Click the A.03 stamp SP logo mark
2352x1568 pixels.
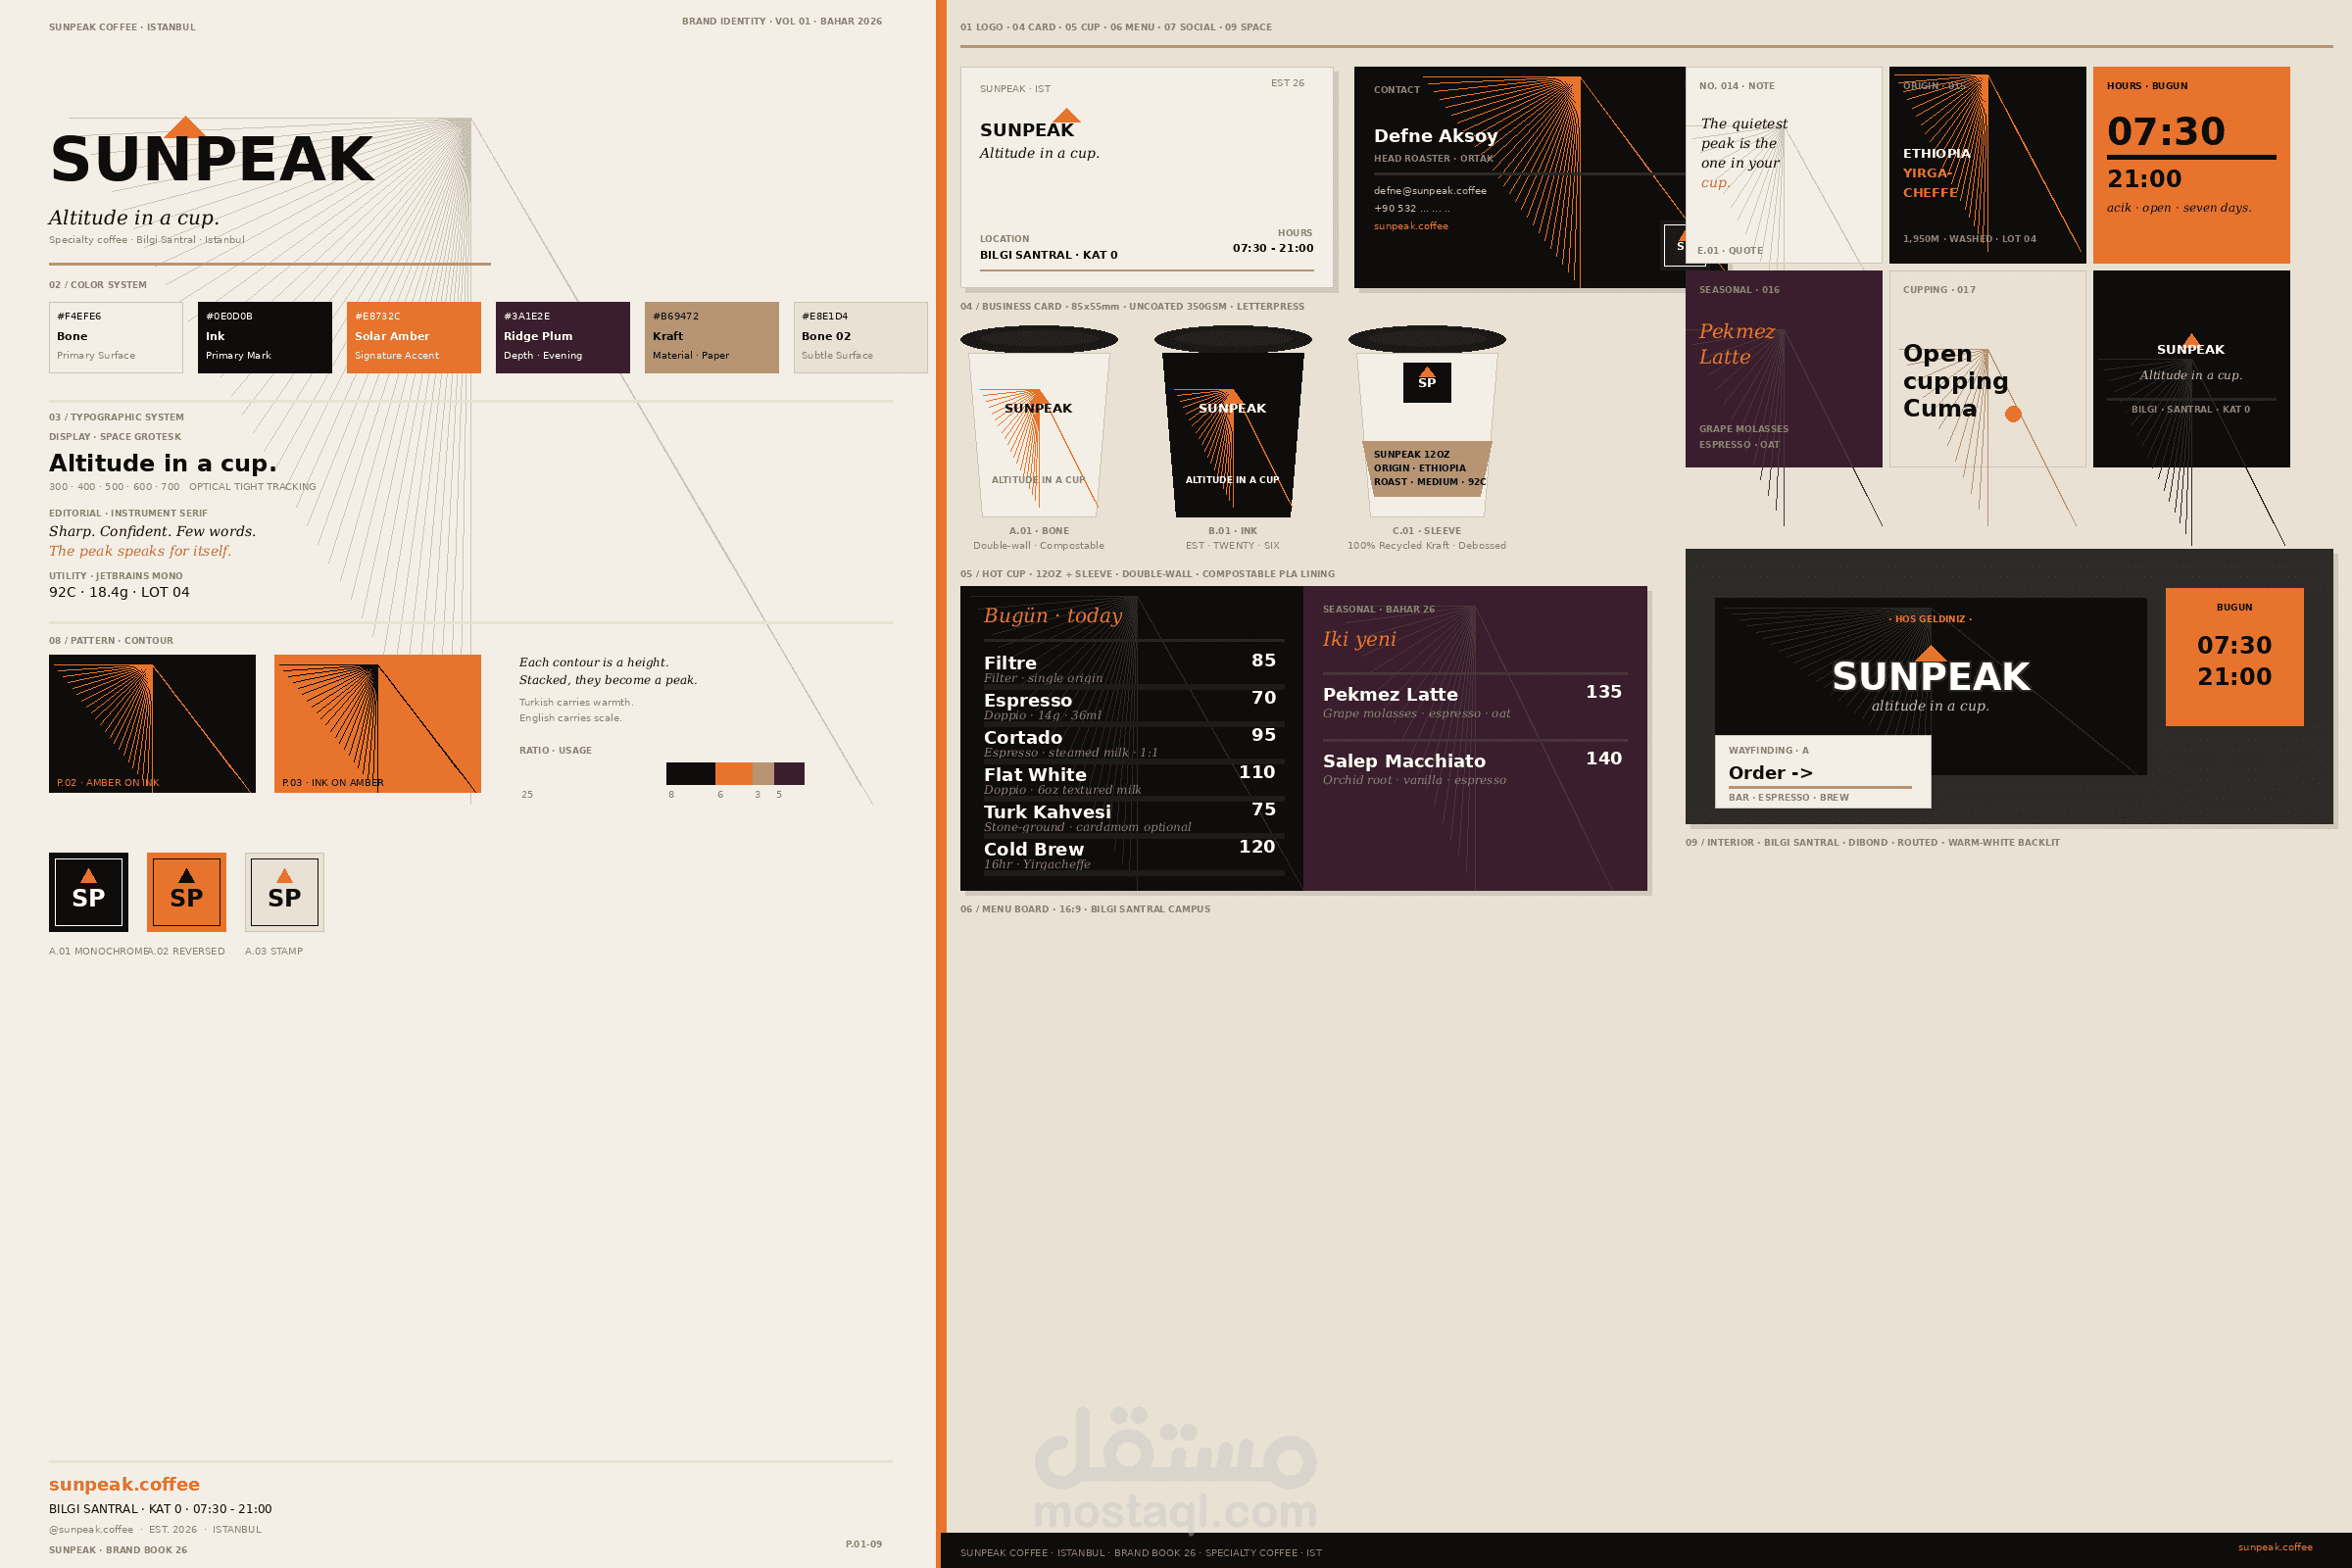point(284,892)
